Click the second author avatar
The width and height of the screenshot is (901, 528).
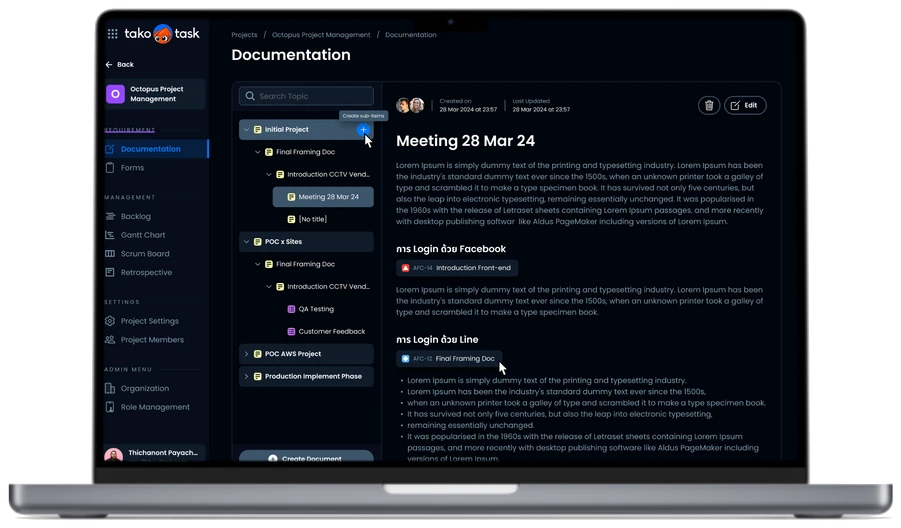417,105
